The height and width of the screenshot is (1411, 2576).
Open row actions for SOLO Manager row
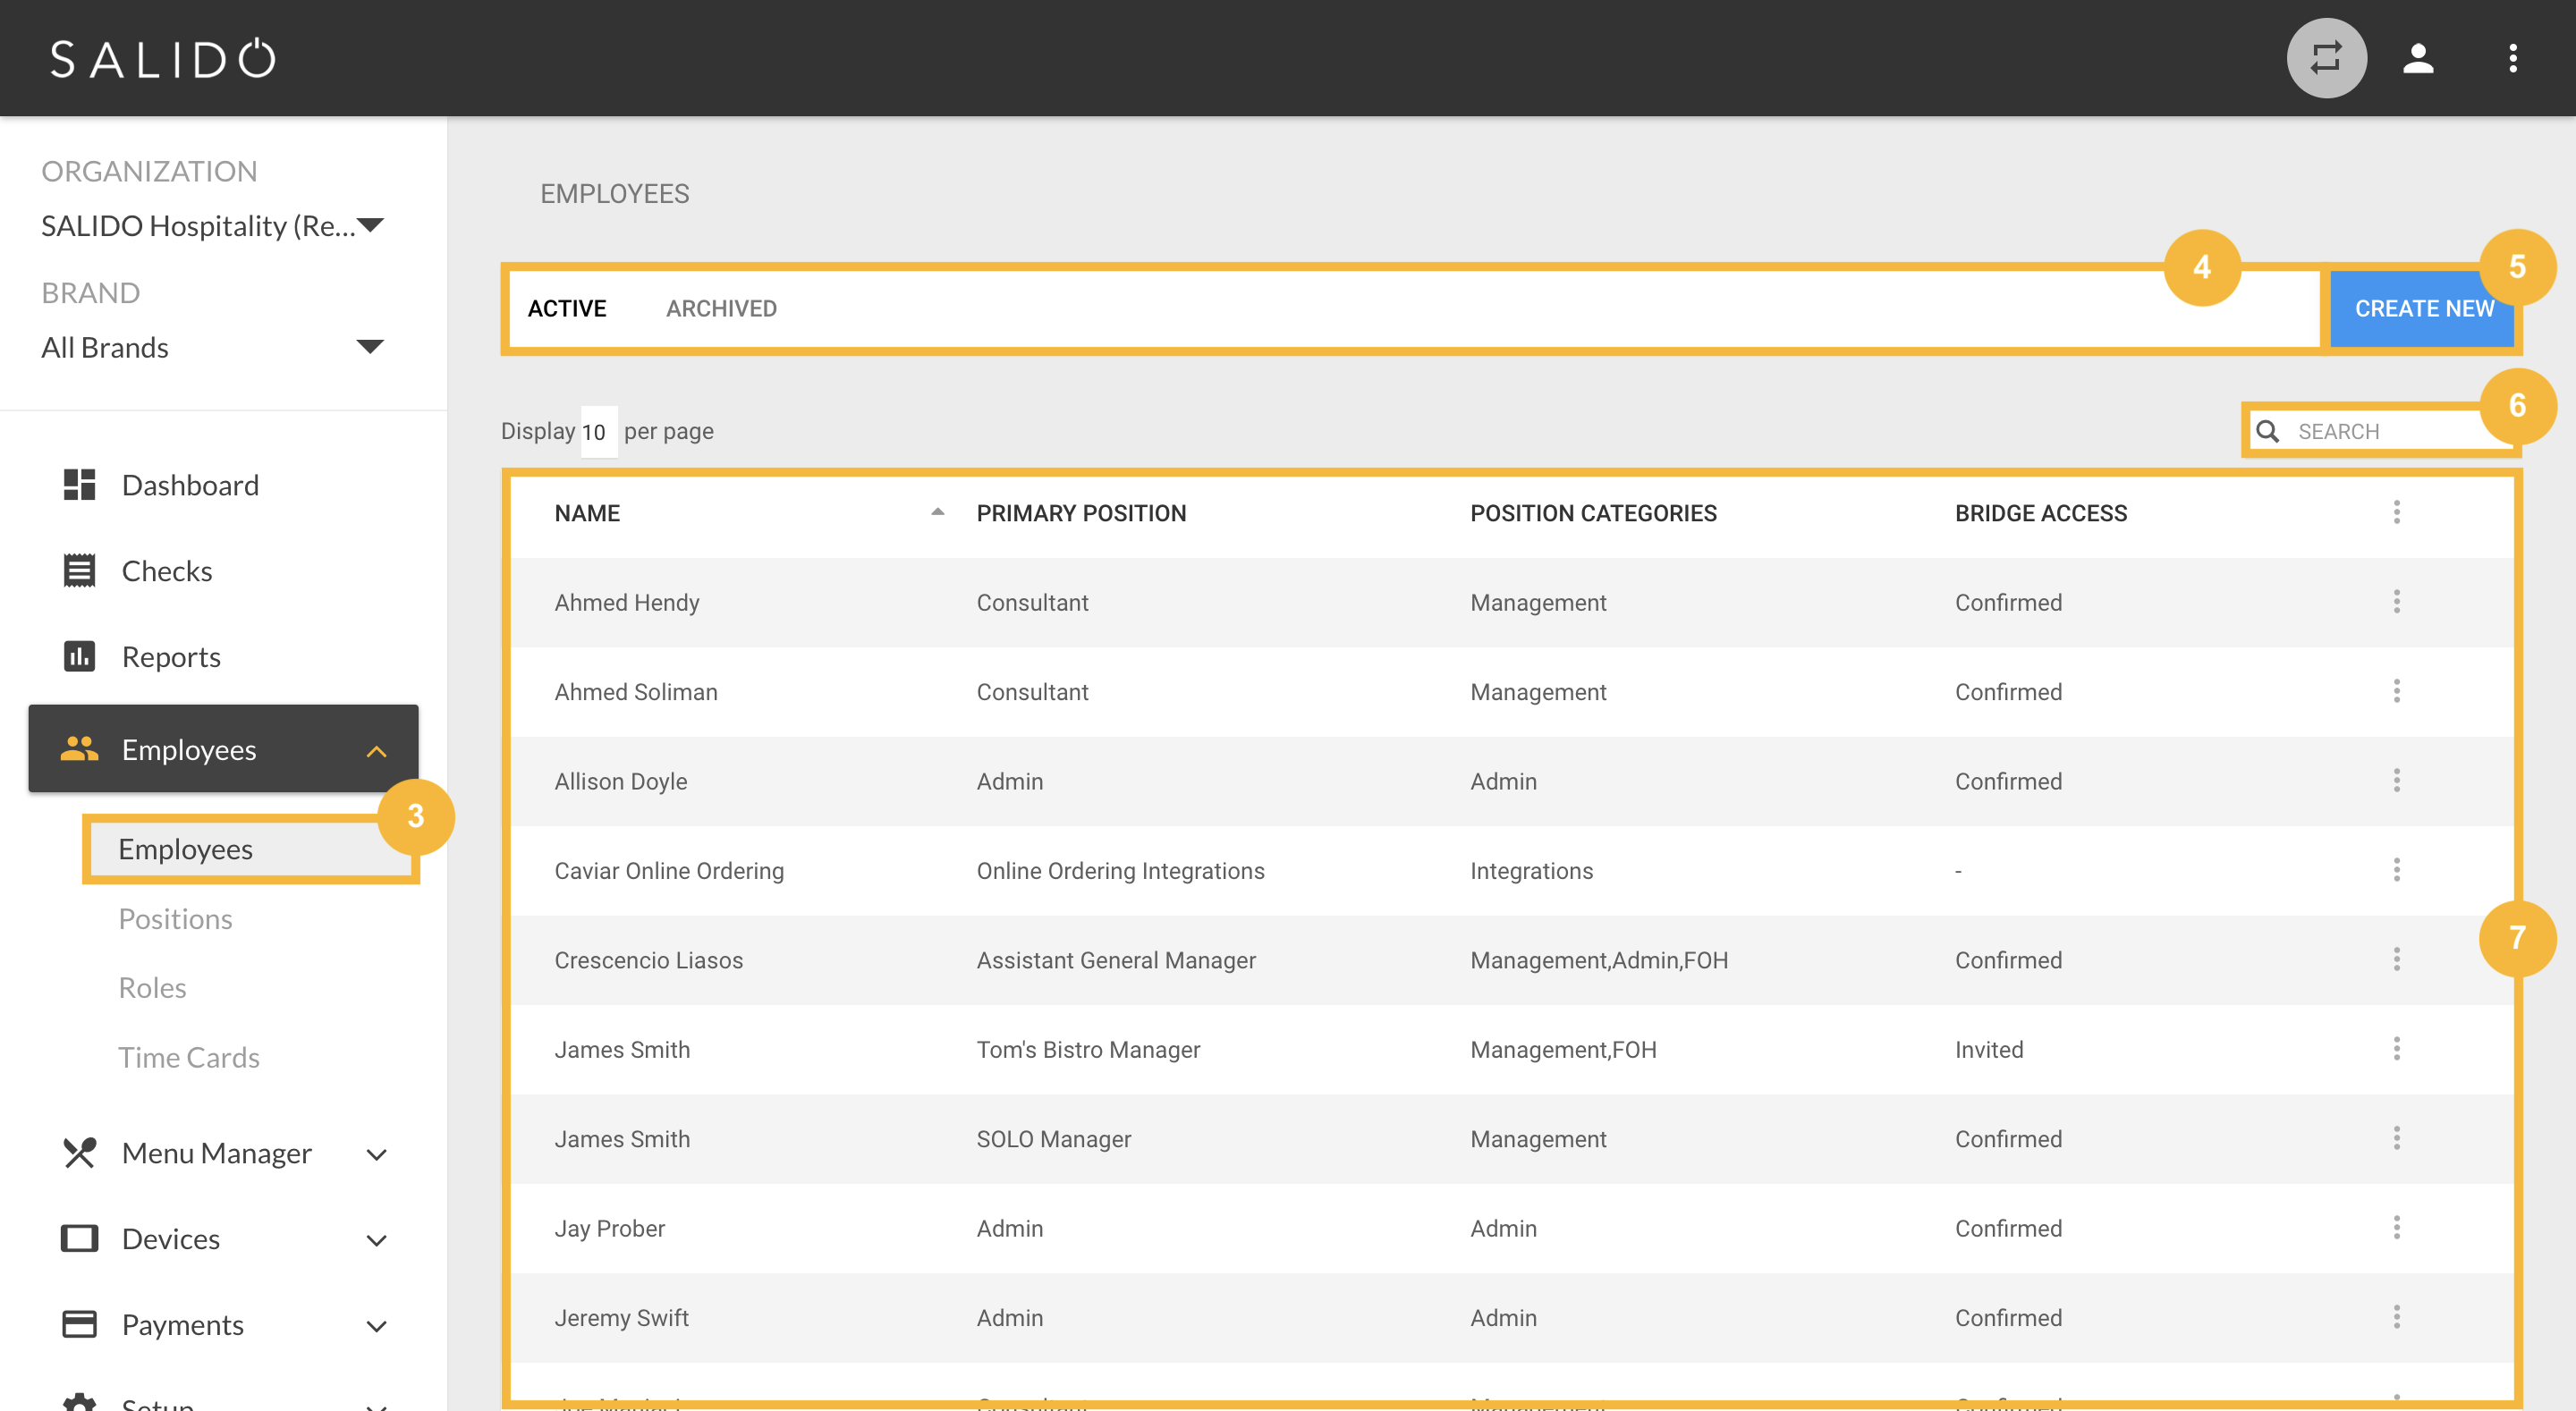[2396, 1138]
